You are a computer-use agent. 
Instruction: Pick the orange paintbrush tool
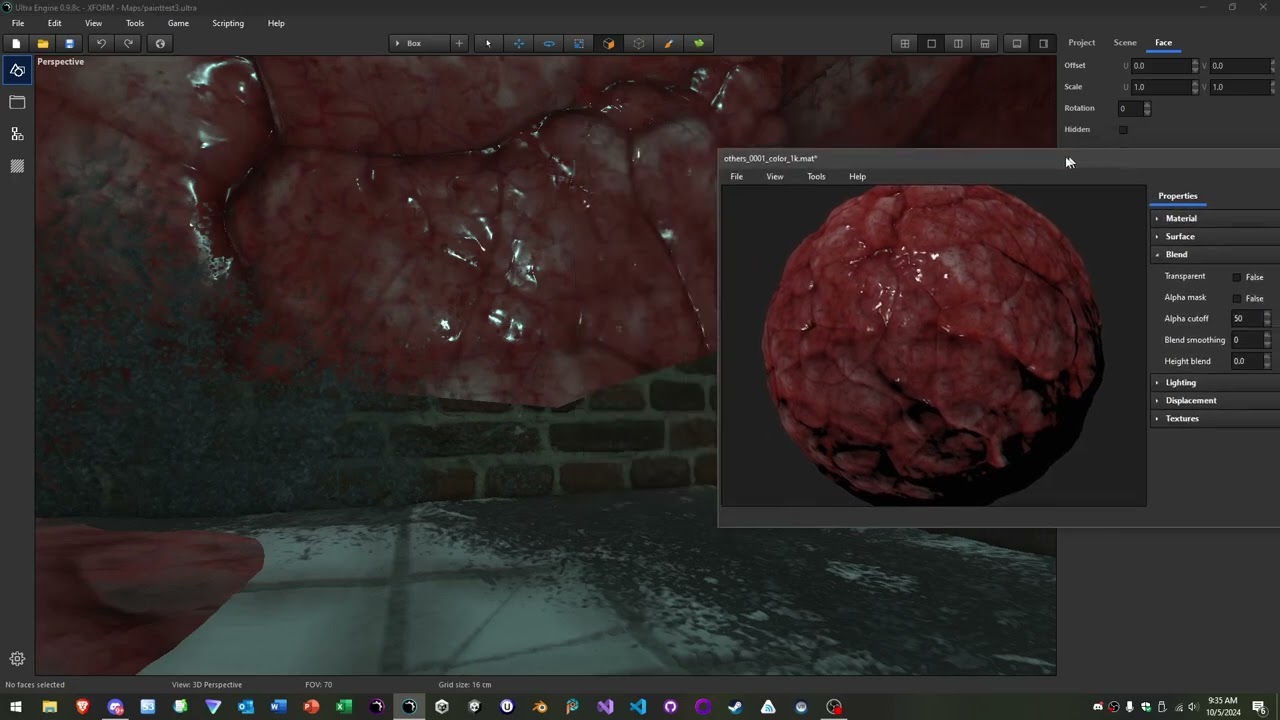669,43
